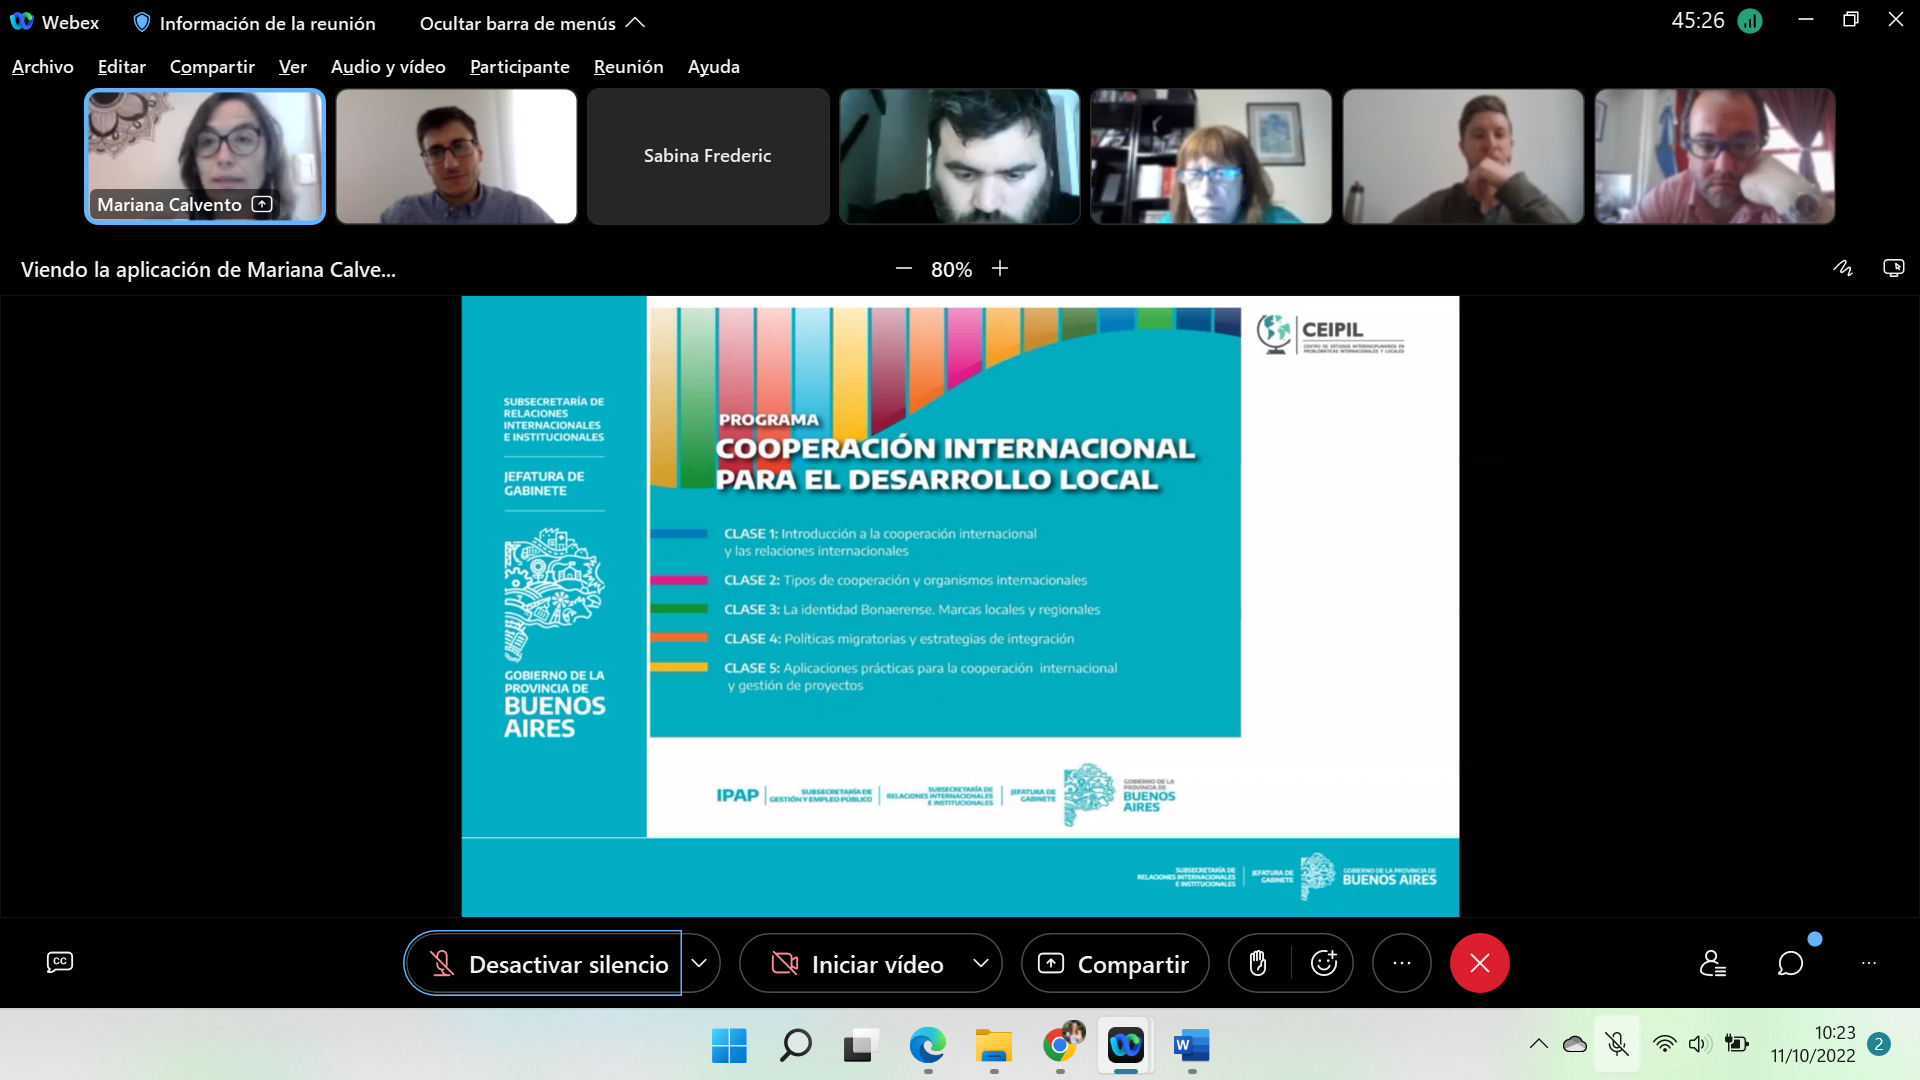Click the shared content layout icon
1920x1080 pixels.
(x=1893, y=268)
